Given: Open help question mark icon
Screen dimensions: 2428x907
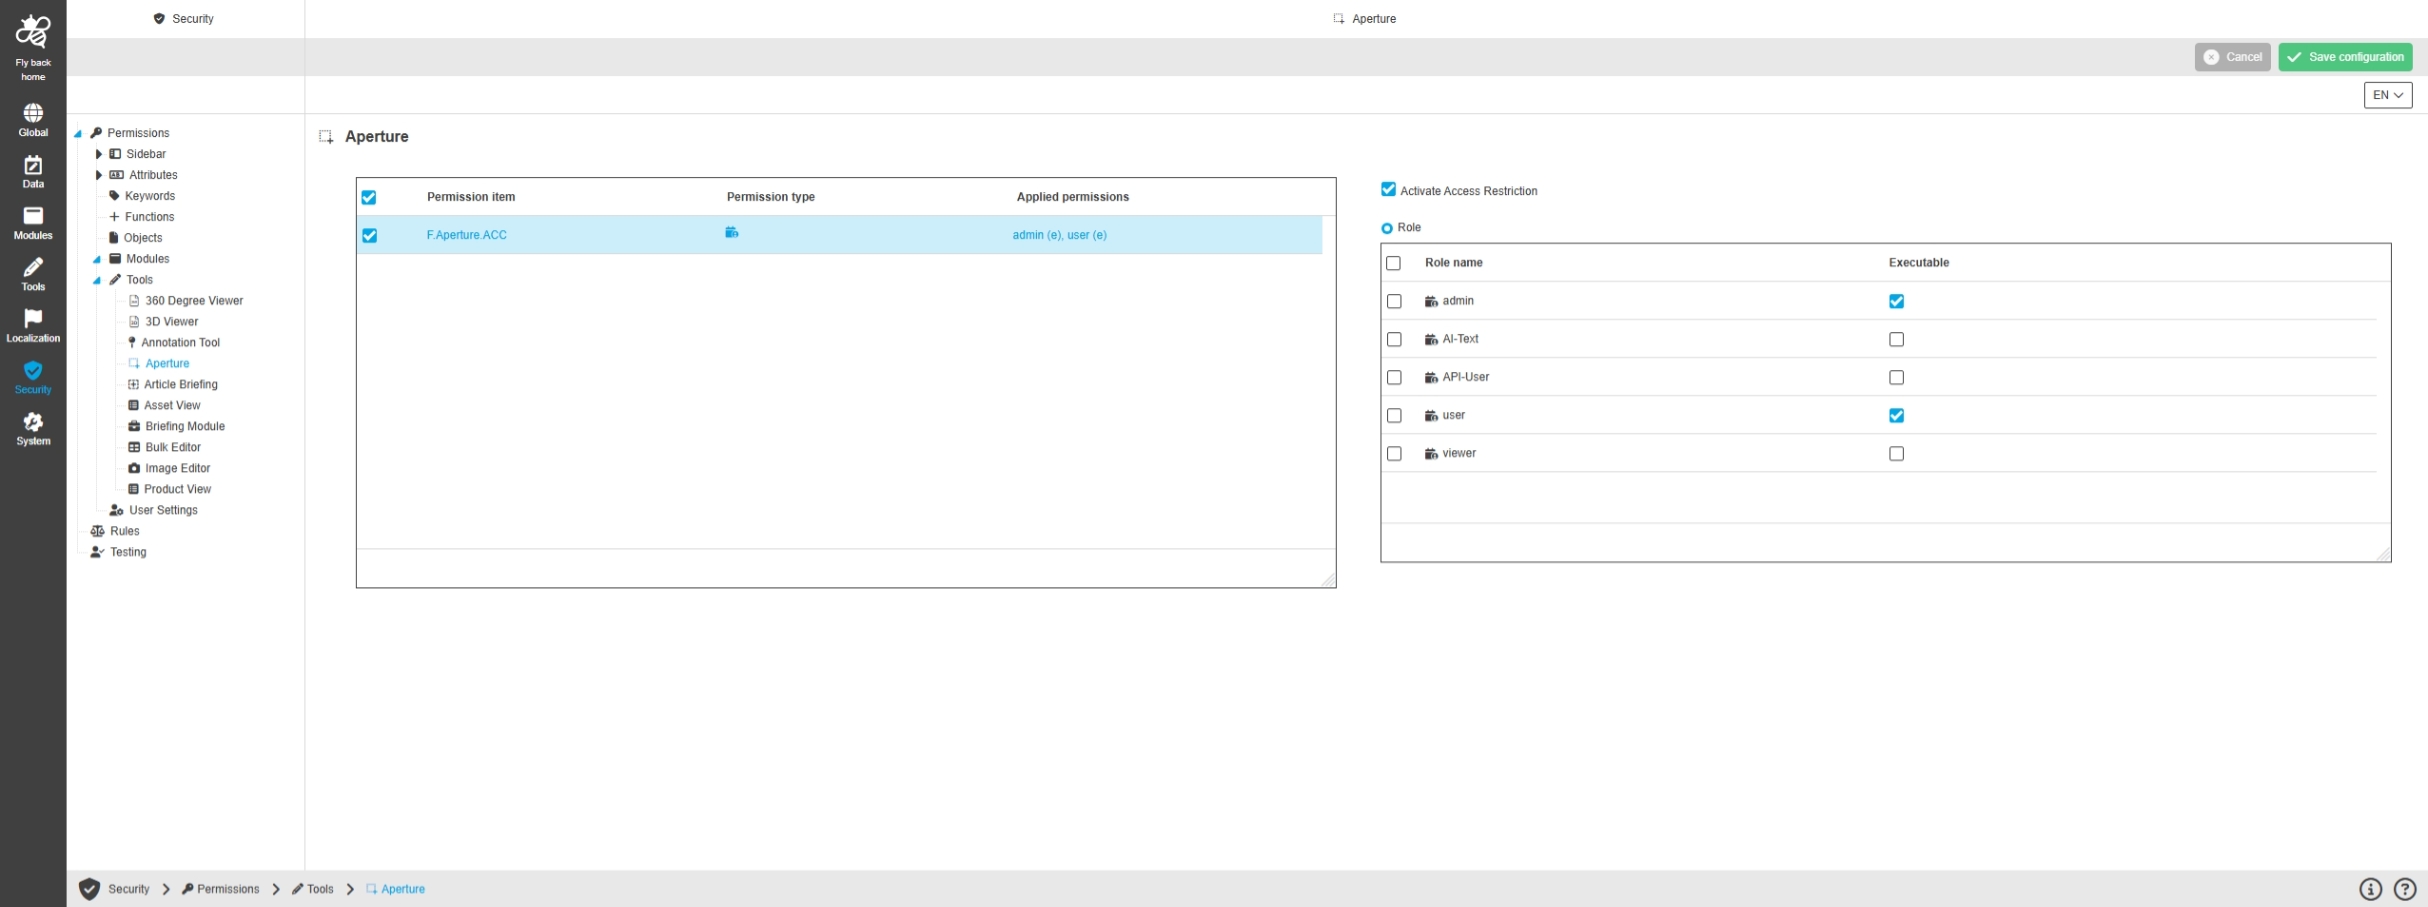Looking at the screenshot, I should tap(2405, 889).
